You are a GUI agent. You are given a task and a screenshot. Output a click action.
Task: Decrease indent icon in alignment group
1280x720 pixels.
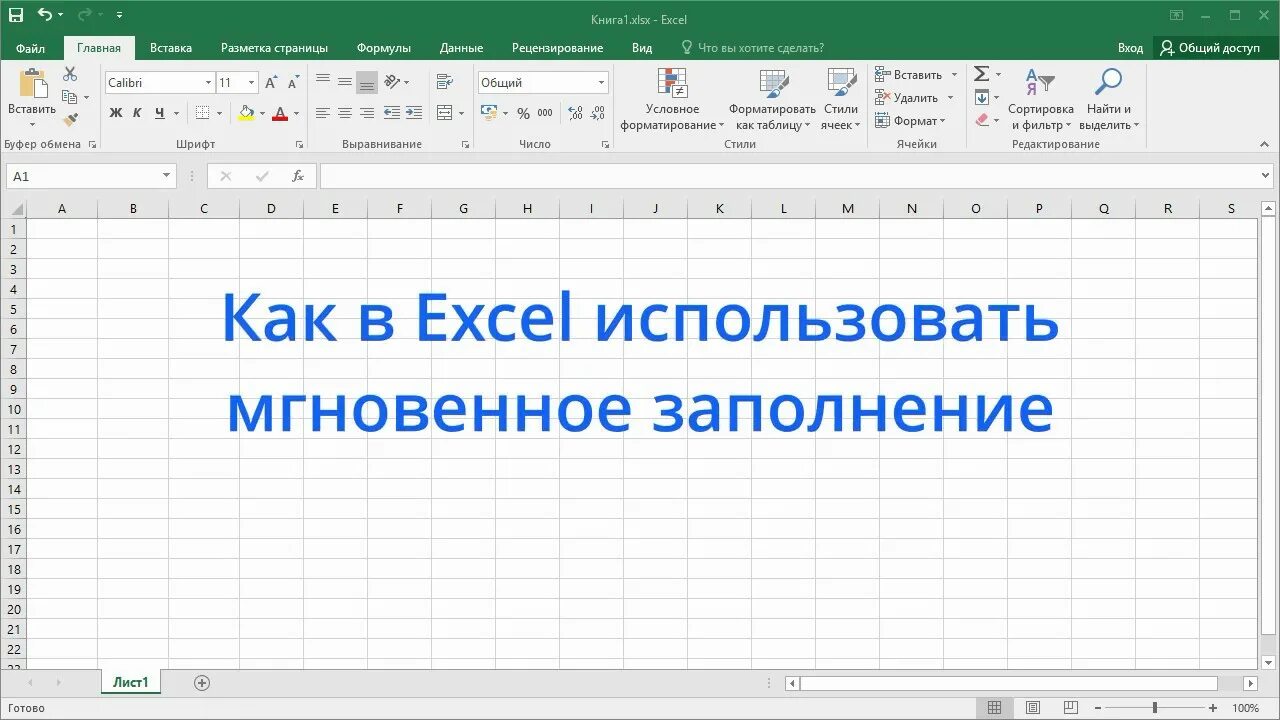click(392, 113)
